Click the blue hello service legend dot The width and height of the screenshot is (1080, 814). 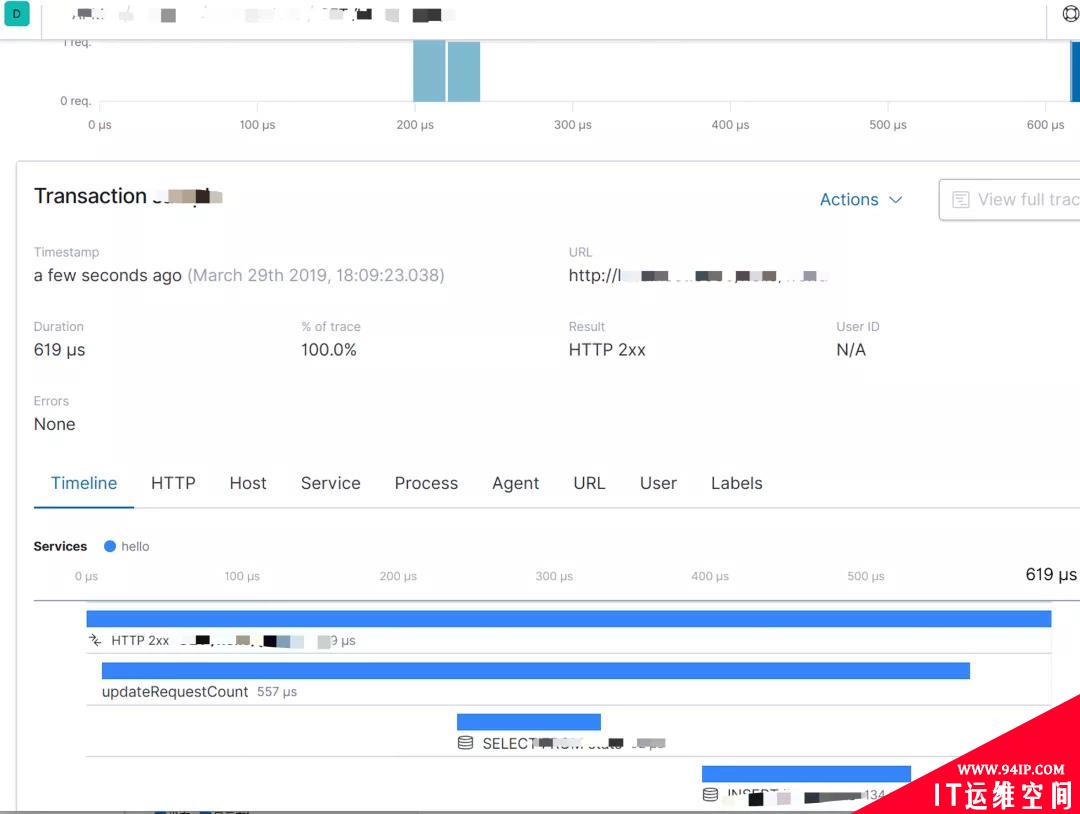pyautogui.click(x=110, y=546)
